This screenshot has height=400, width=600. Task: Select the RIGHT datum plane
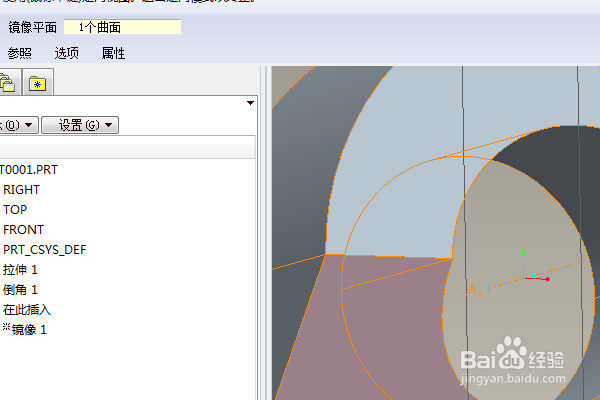click(21, 189)
